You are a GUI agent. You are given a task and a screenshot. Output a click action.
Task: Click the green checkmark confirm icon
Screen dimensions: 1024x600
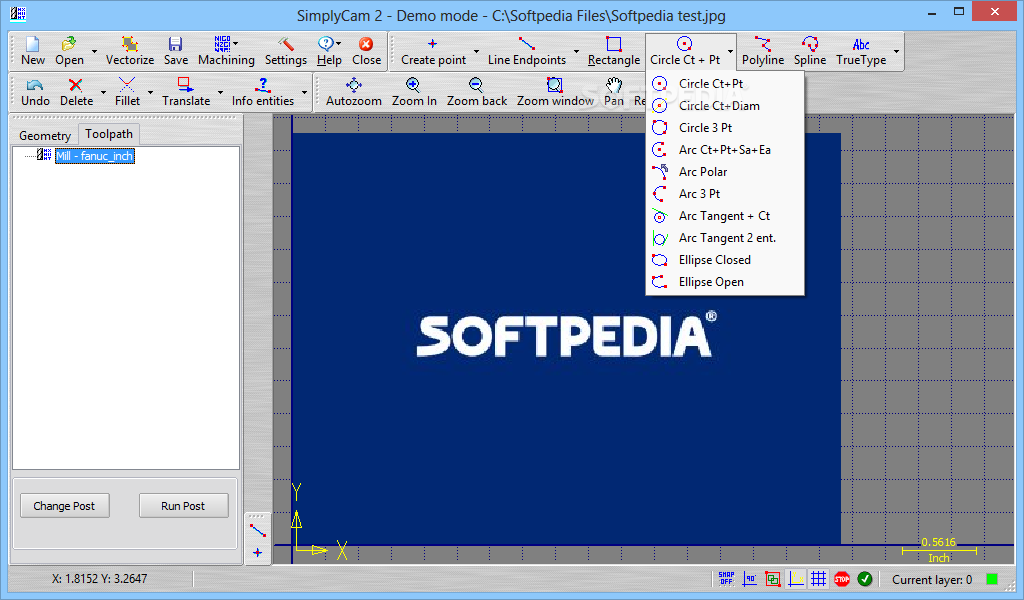[x=865, y=578]
